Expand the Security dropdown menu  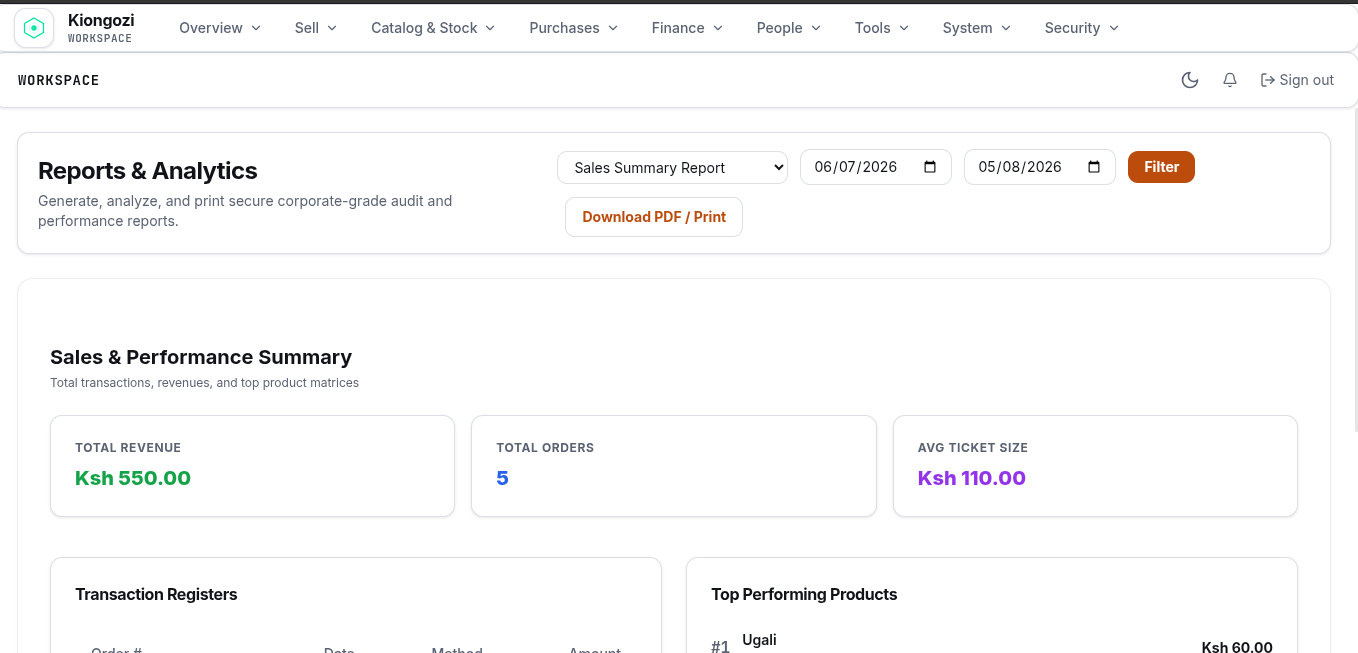pyautogui.click(x=1082, y=28)
